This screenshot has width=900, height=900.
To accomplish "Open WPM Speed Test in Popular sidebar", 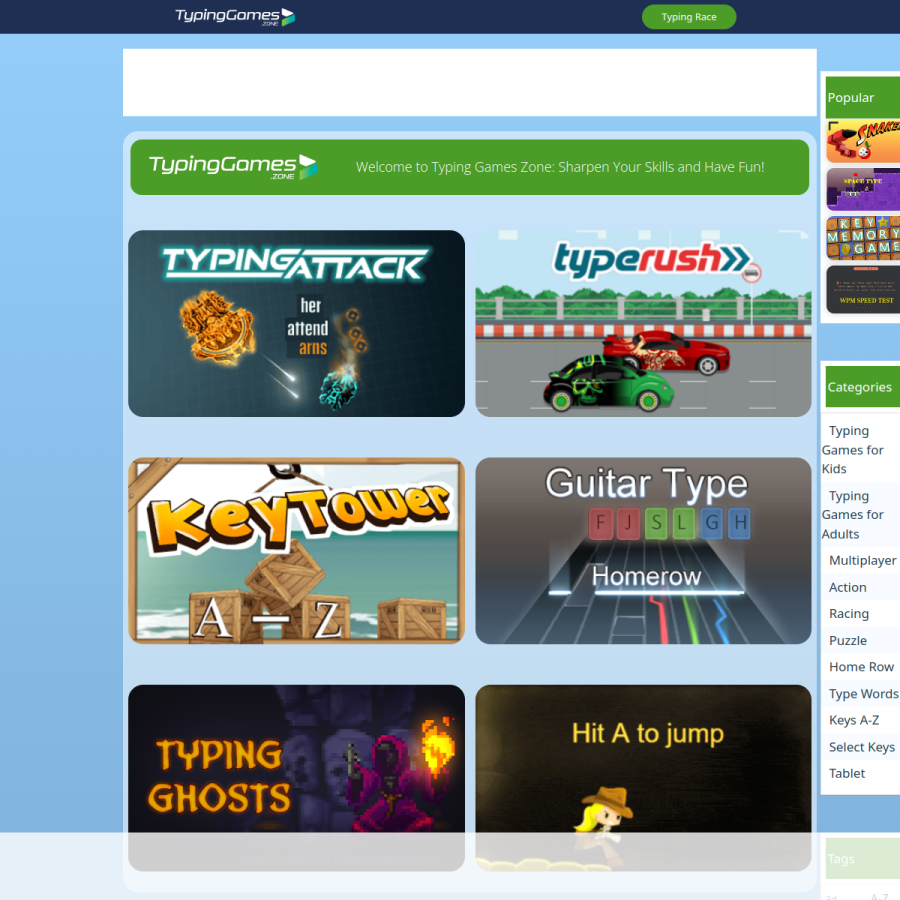I will coord(863,289).
